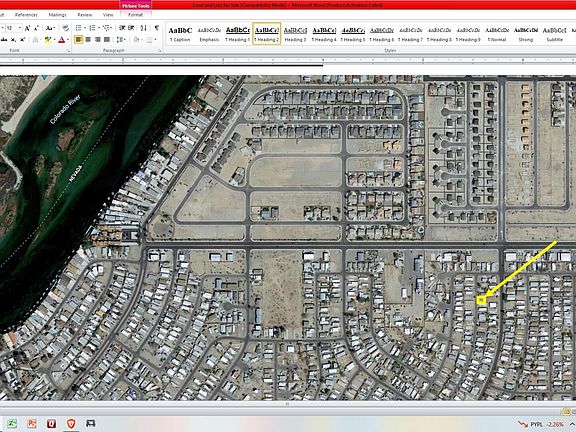Open the Font dialog launcher
576x432 pixels.
[68, 51]
